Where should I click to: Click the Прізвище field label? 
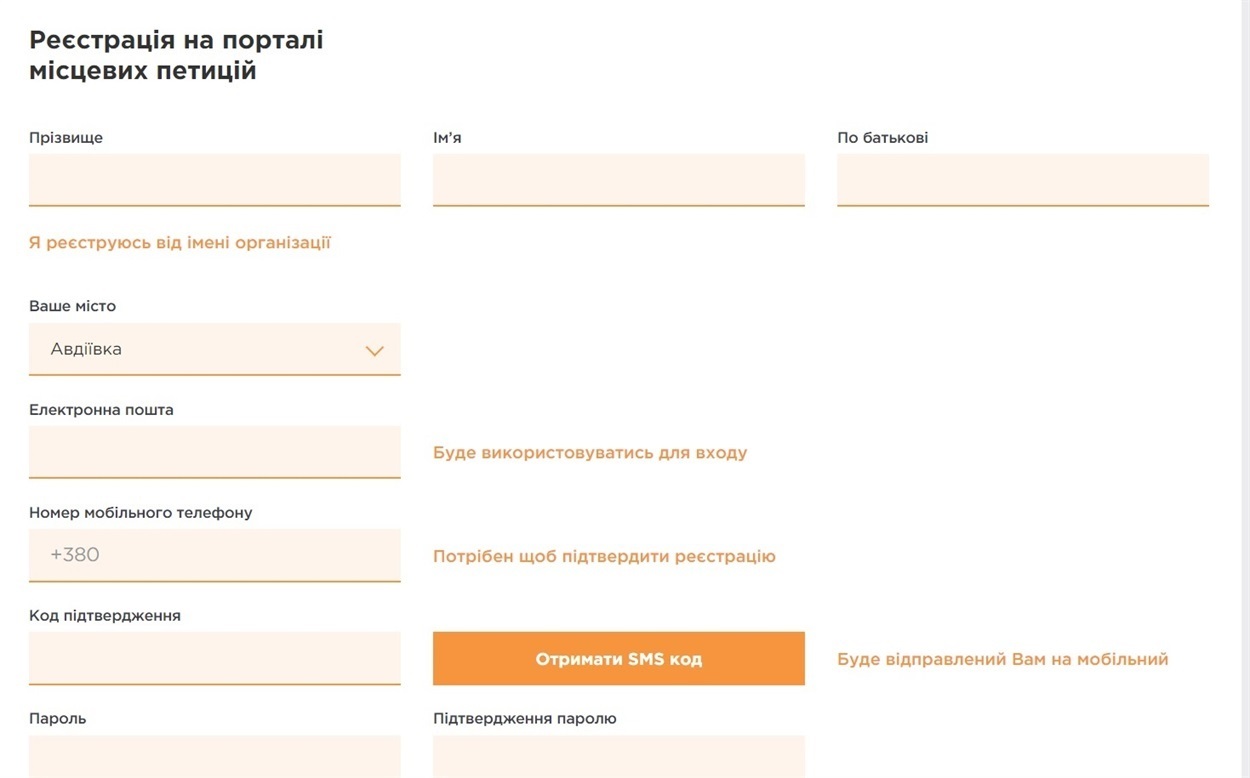click(x=66, y=138)
